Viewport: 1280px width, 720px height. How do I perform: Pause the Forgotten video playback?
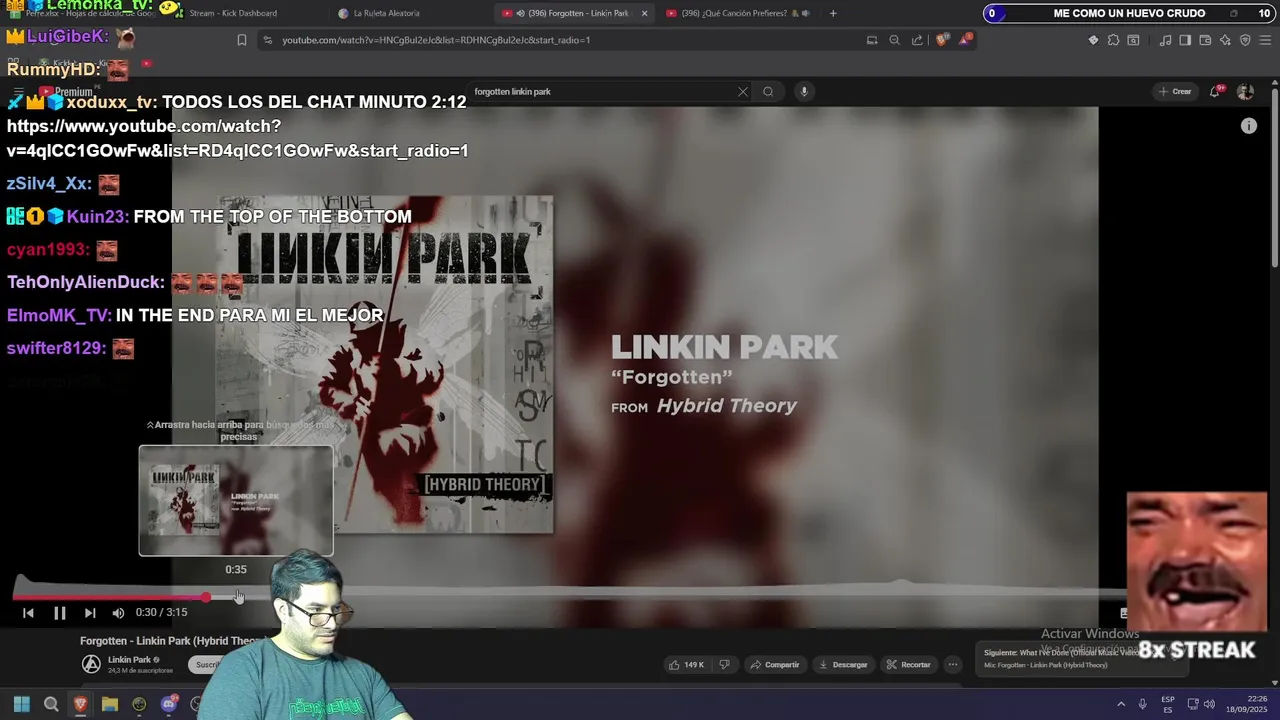(59, 613)
